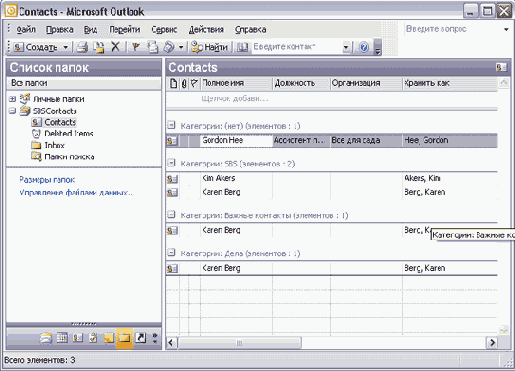The image size is (515, 371).
Task: Open the Действия menu
Action: (206, 30)
